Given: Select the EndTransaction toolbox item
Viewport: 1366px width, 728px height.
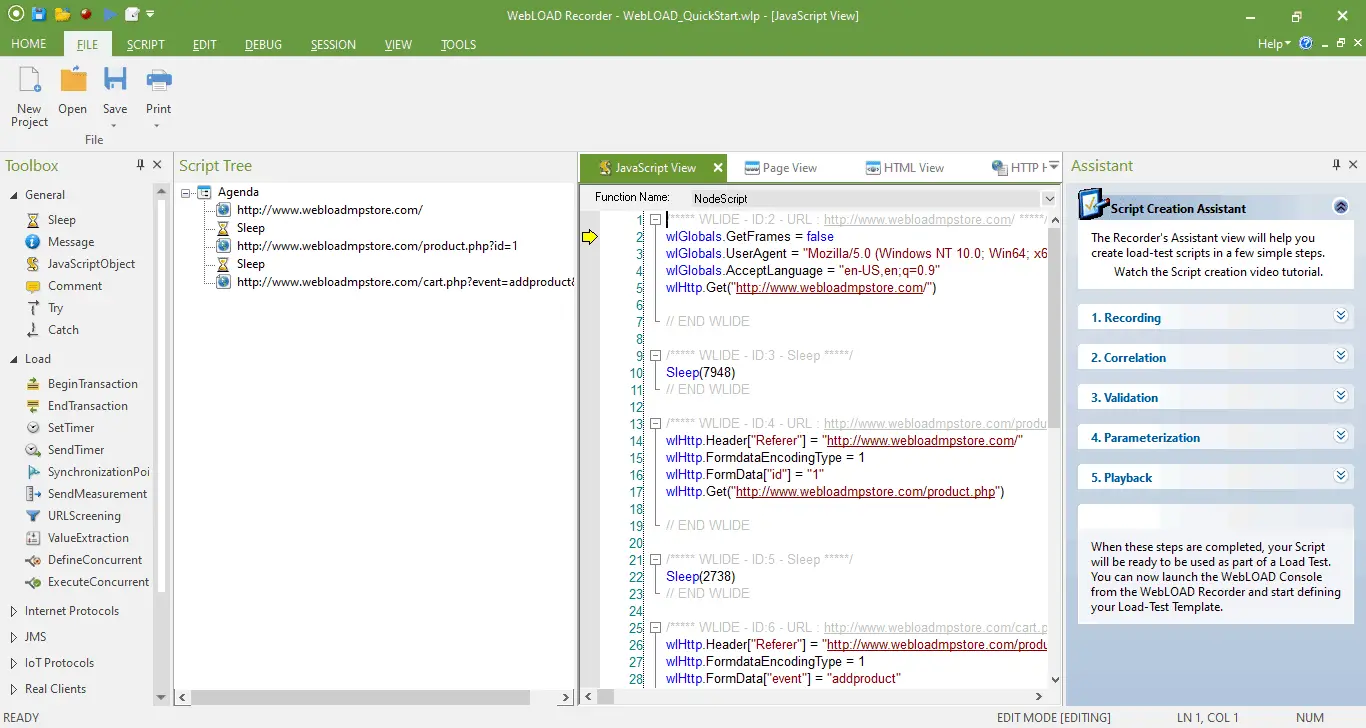Looking at the screenshot, I should point(87,406).
